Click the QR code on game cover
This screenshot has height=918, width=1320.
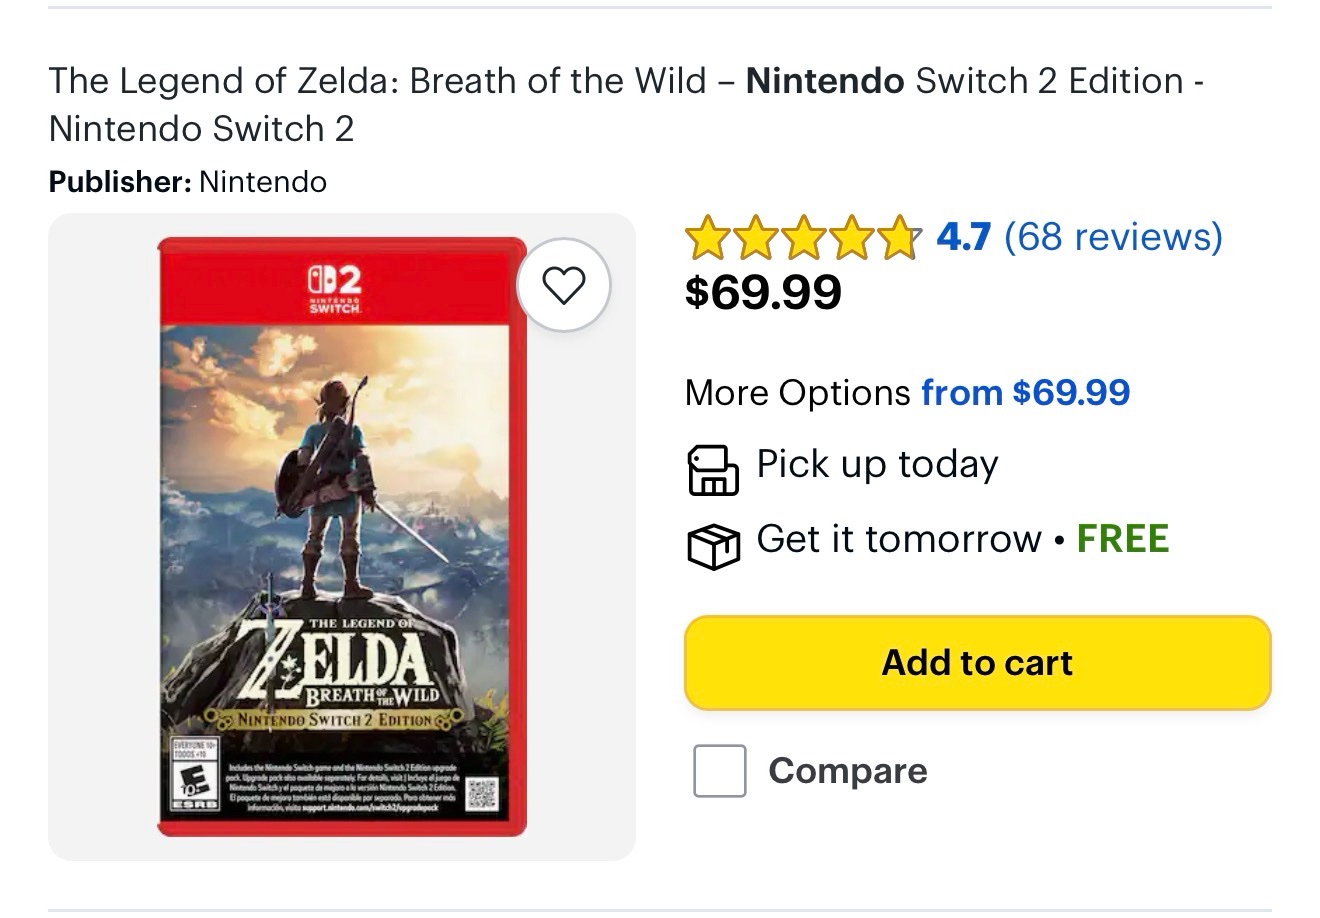481,793
